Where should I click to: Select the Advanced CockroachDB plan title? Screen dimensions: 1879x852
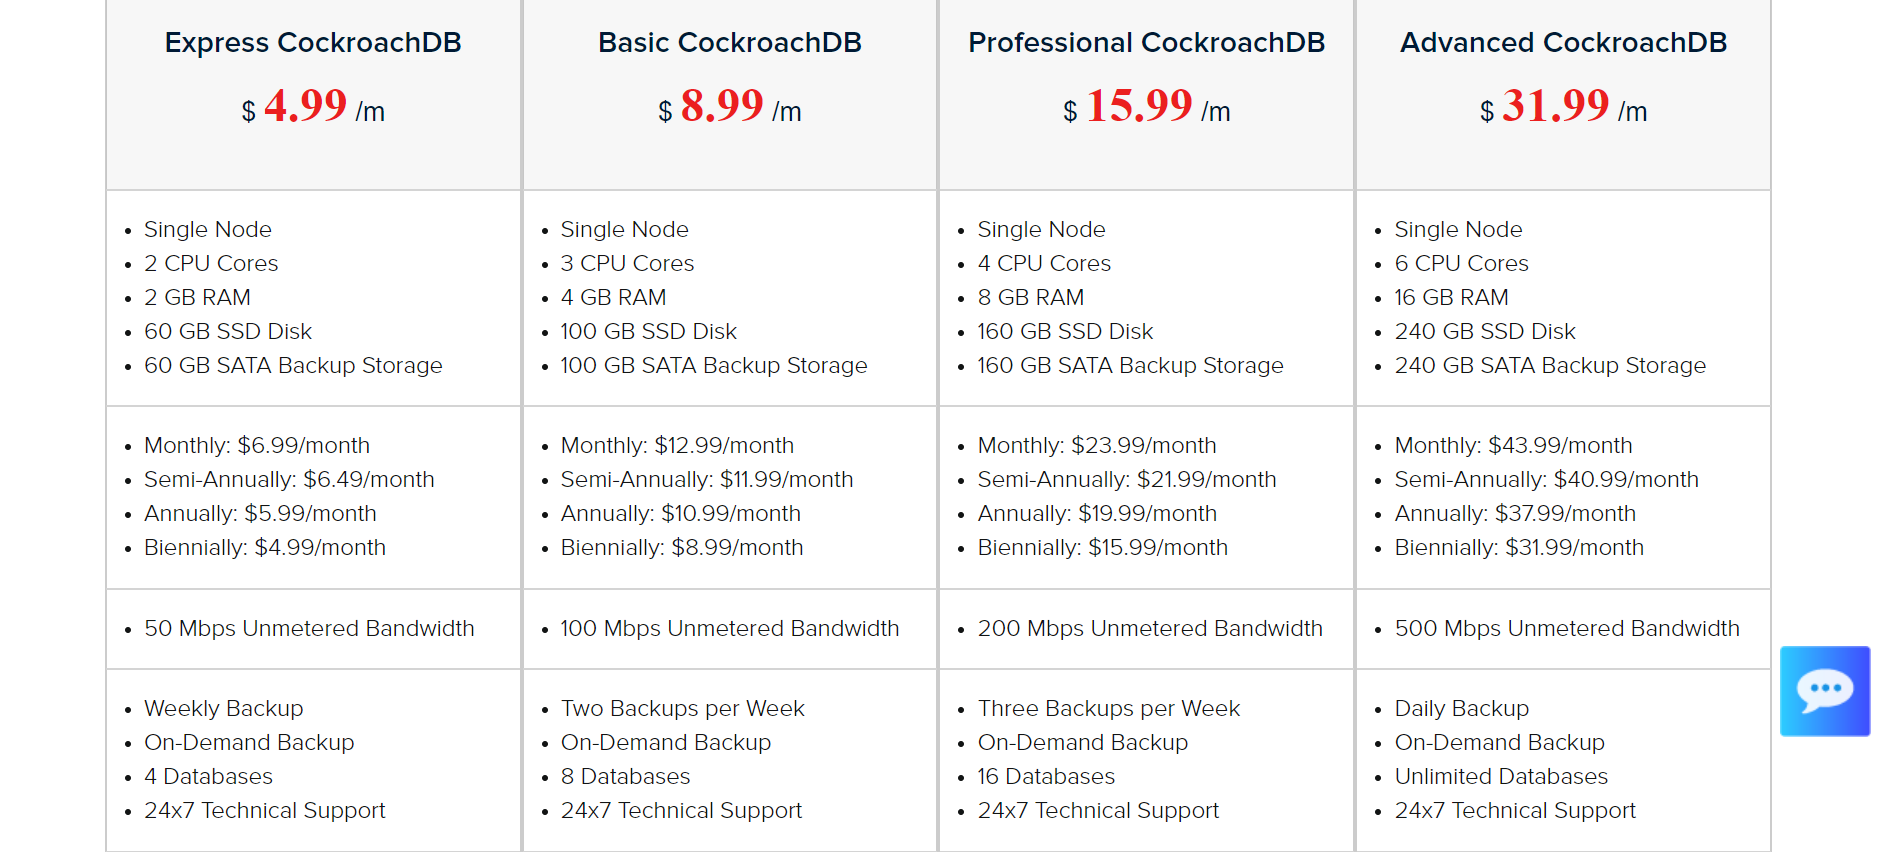coord(1563,43)
